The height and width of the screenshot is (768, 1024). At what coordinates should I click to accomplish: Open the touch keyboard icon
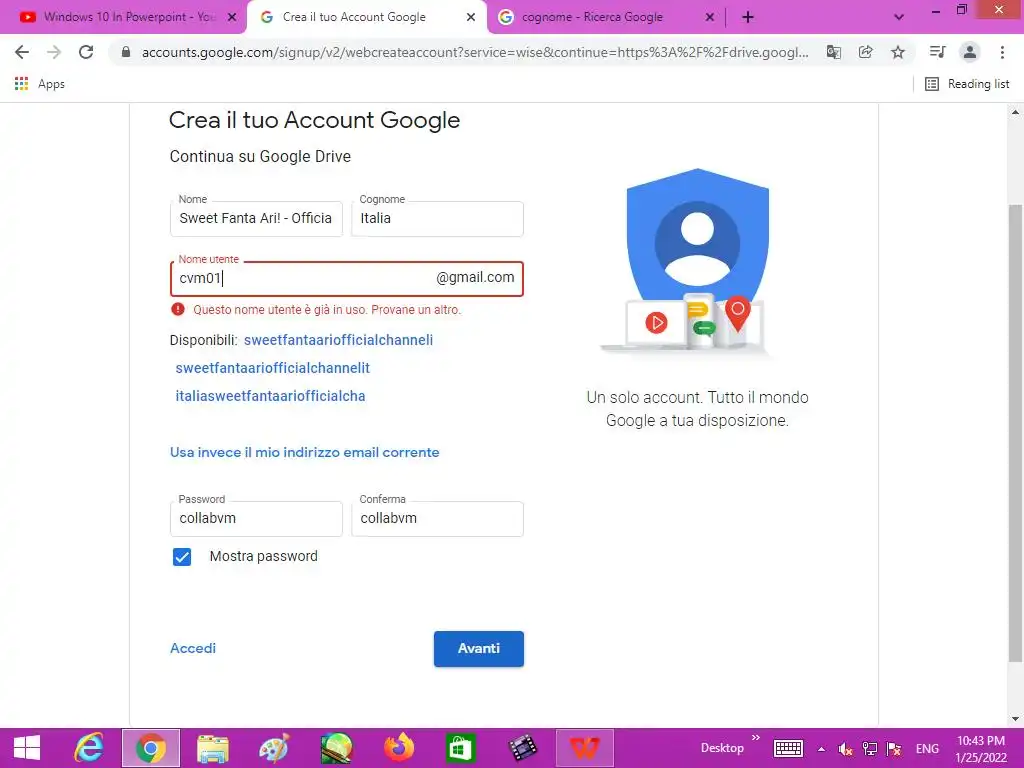point(788,748)
